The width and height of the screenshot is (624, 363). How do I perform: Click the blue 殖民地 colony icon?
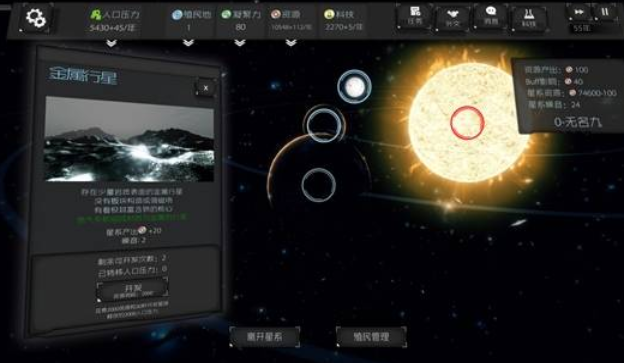[x=177, y=15]
